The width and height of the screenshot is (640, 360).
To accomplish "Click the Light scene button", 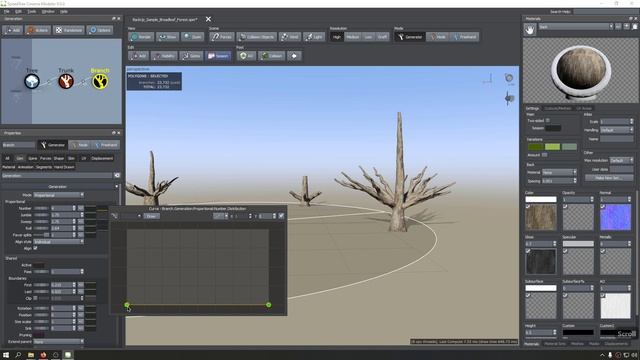I will pyautogui.click(x=314, y=37).
